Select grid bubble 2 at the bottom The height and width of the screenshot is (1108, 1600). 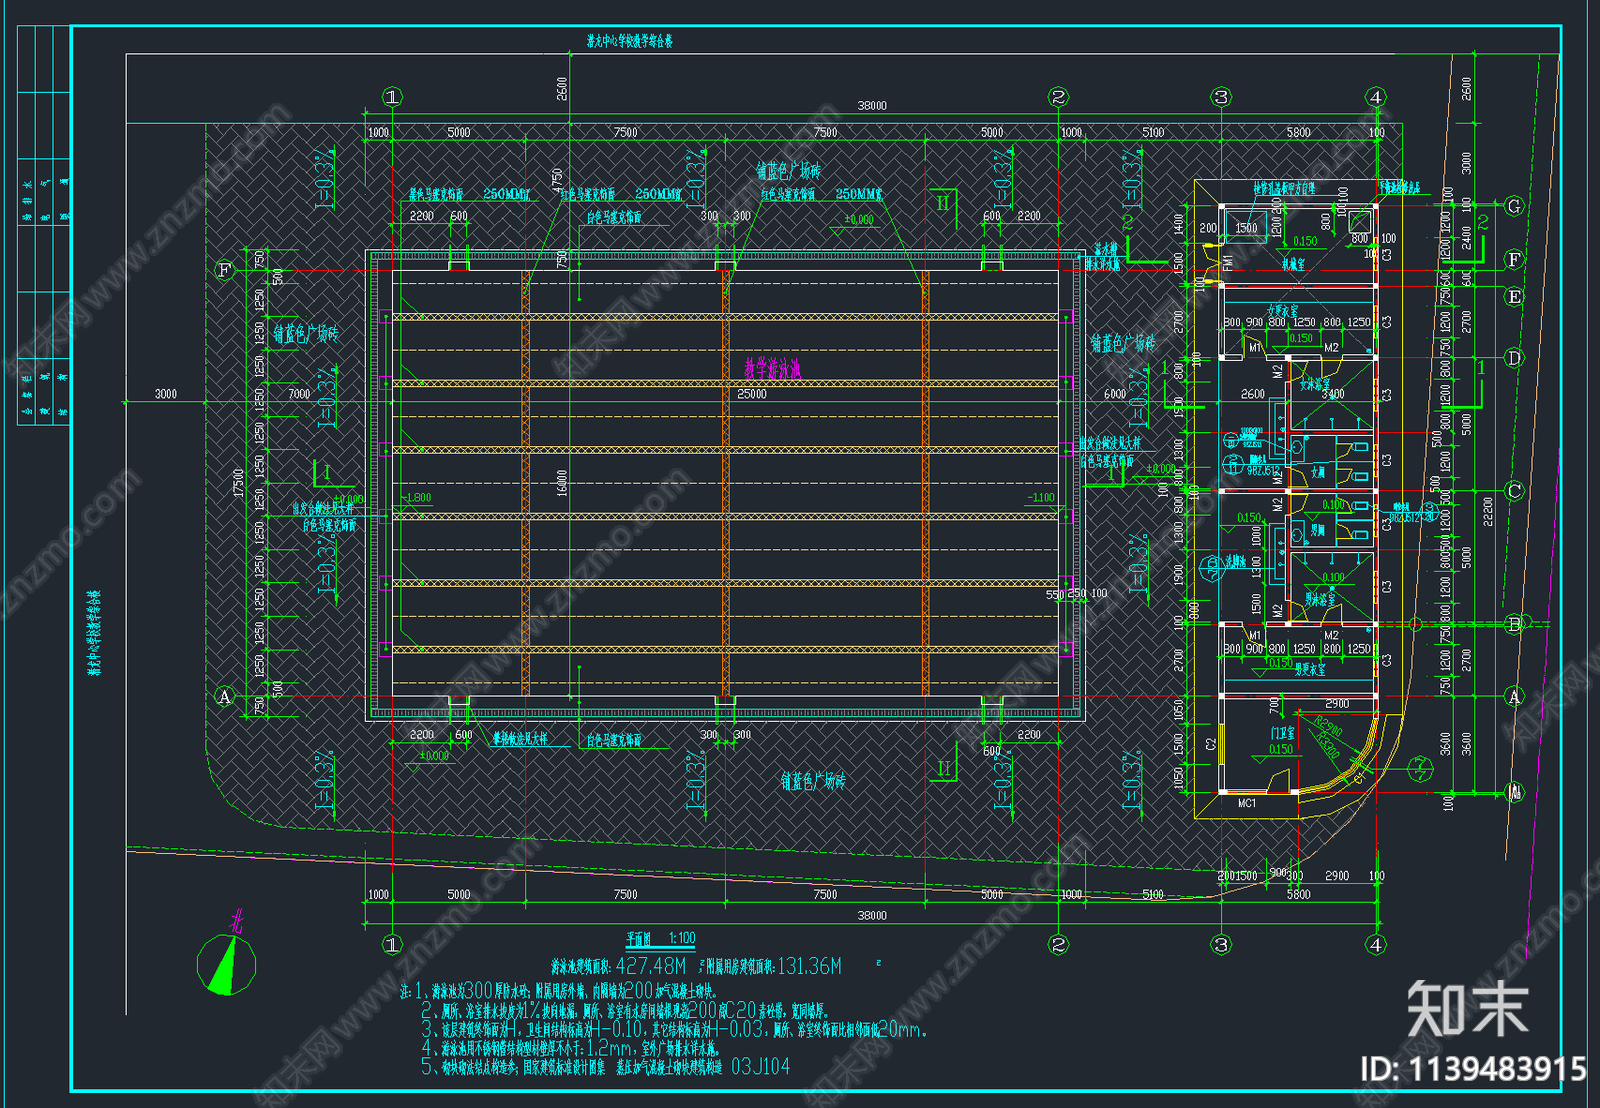[x=1058, y=944]
